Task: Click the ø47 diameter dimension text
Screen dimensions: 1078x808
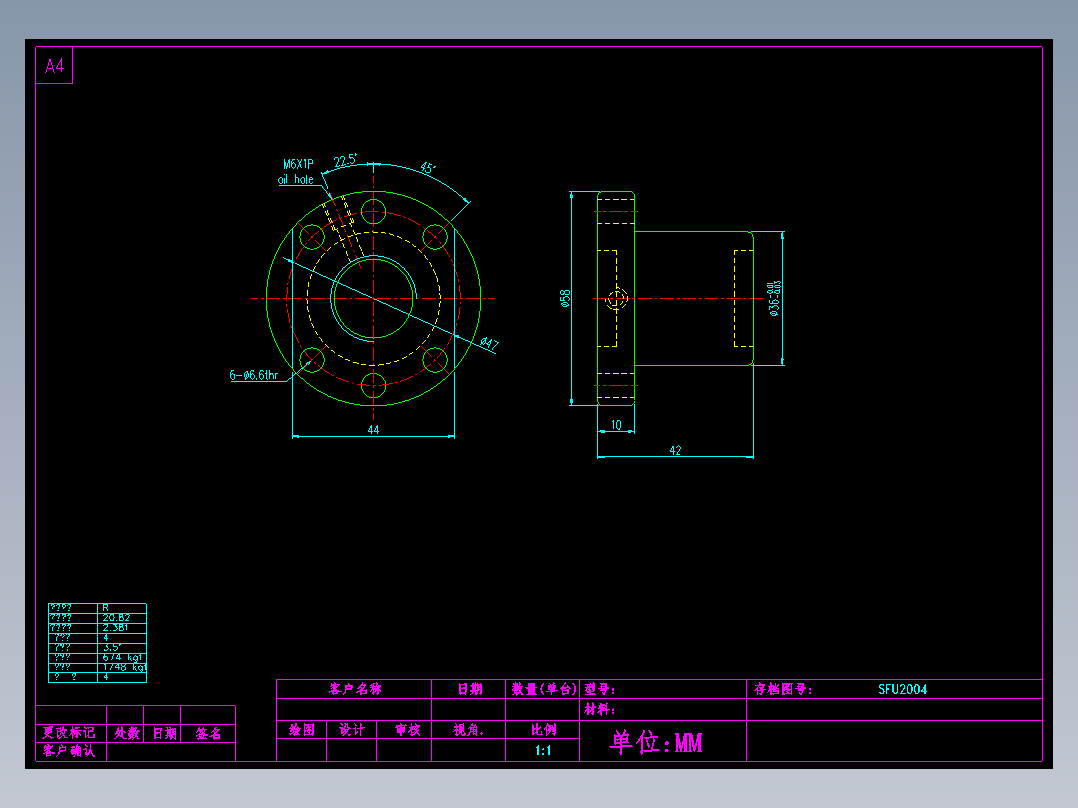Action: [490, 342]
